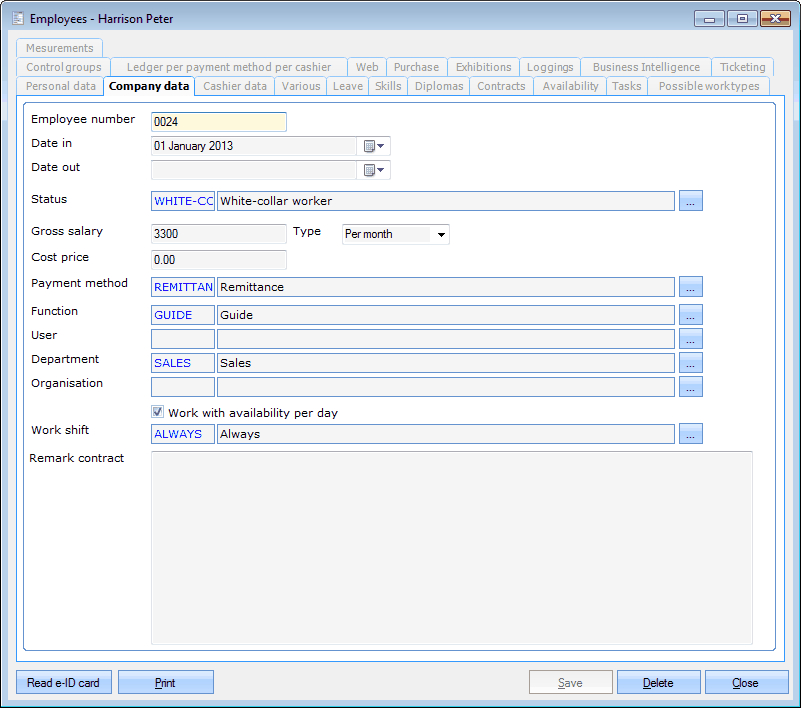Click inside the Remark contract text area
Image resolution: width=801 pixels, height=708 pixels.
451,547
